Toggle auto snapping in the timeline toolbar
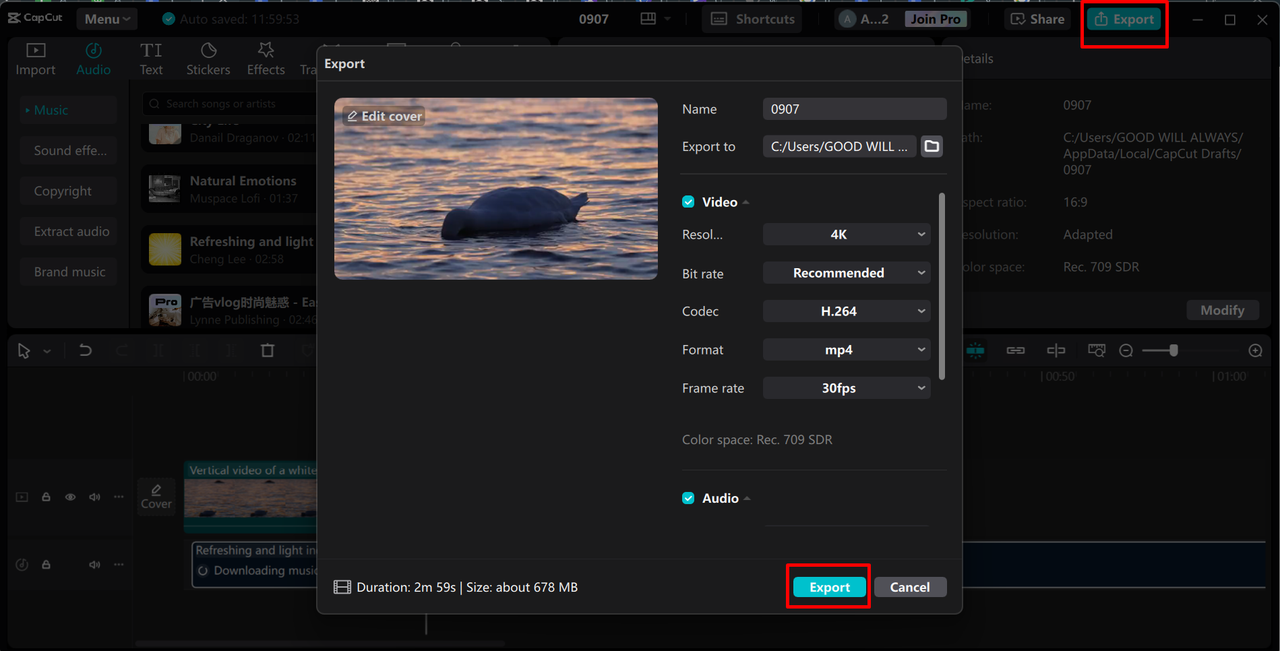The image size is (1280, 651). 975,350
